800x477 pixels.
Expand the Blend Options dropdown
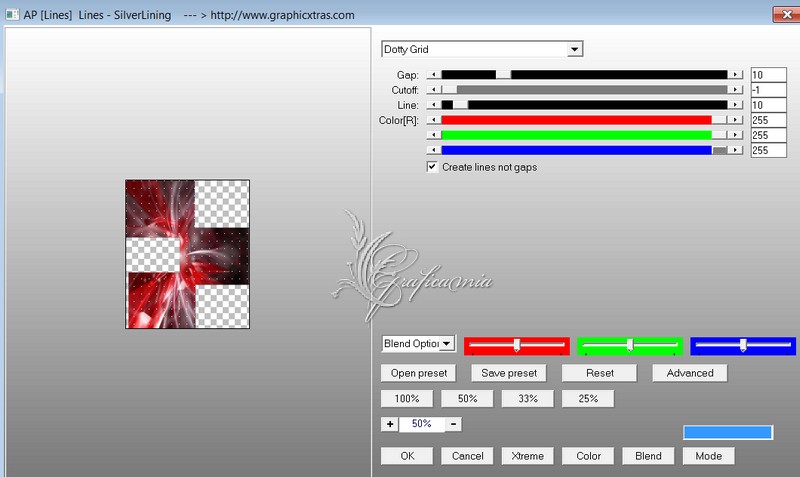(446, 343)
